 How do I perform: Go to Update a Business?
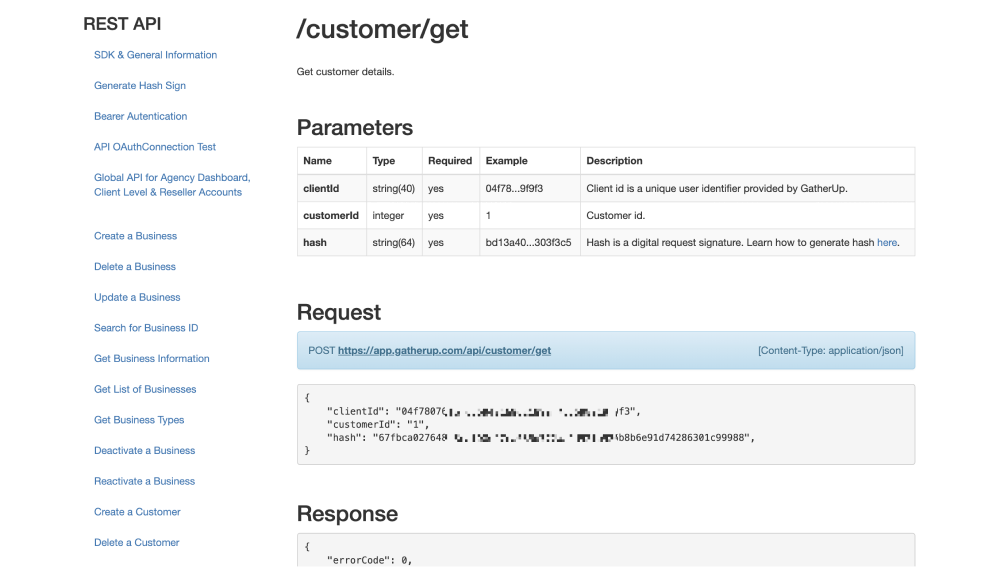tap(137, 297)
